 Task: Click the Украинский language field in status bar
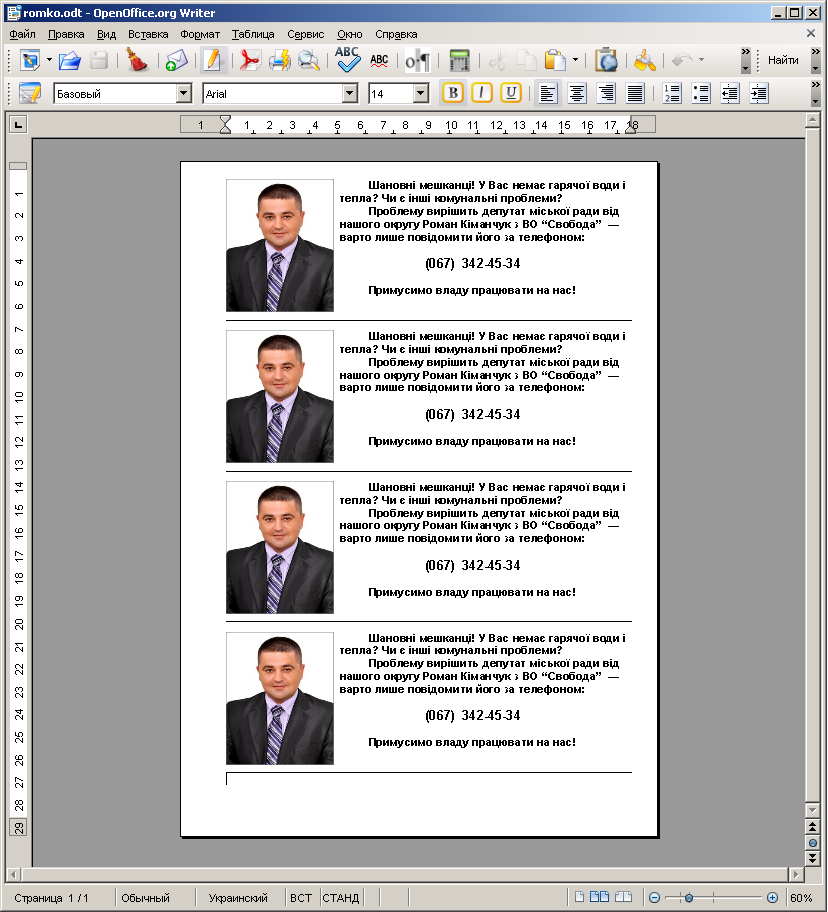[238, 898]
